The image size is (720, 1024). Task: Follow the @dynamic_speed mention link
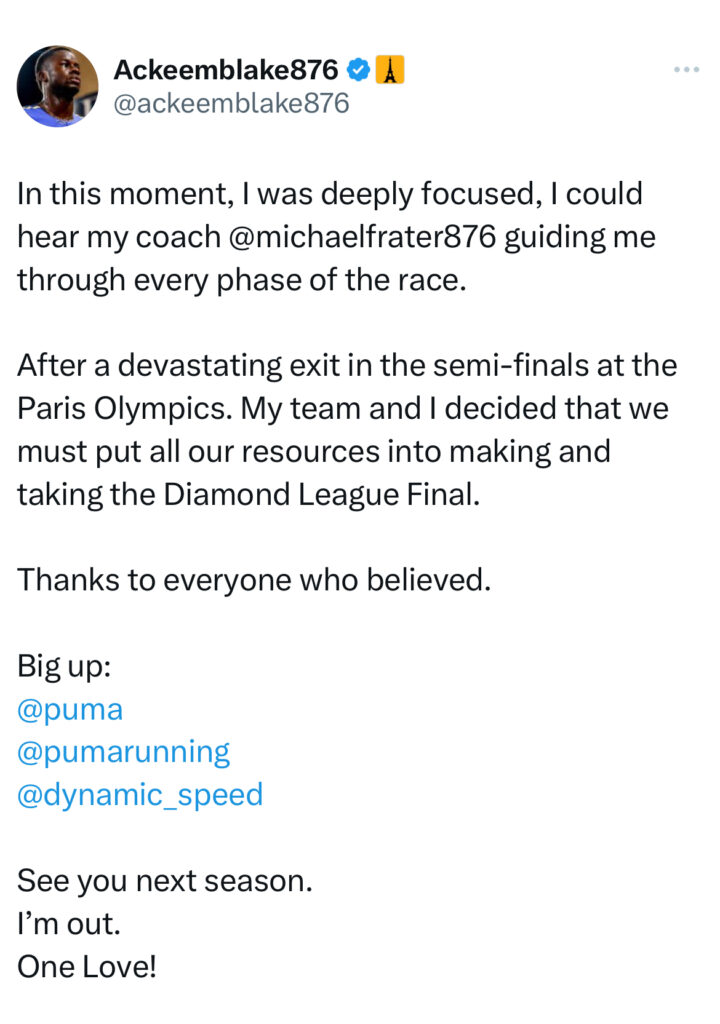coord(140,795)
